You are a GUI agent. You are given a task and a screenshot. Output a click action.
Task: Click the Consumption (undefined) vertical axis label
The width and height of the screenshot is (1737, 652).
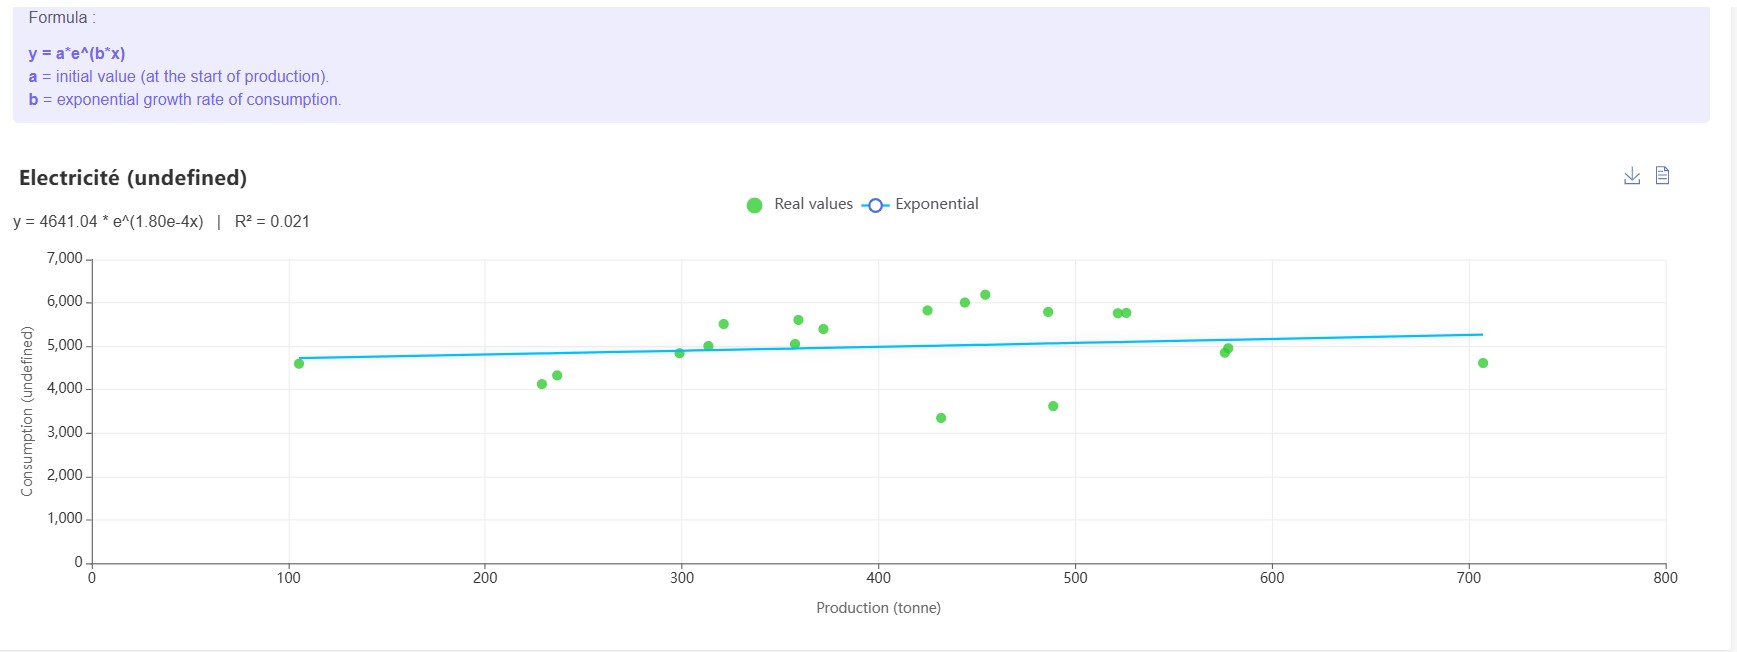pyautogui.click(x=27, y=411)
